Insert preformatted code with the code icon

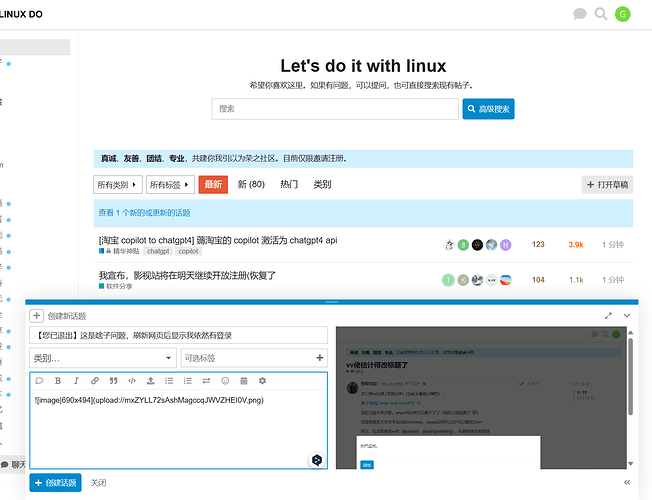(x=132, y=381)
